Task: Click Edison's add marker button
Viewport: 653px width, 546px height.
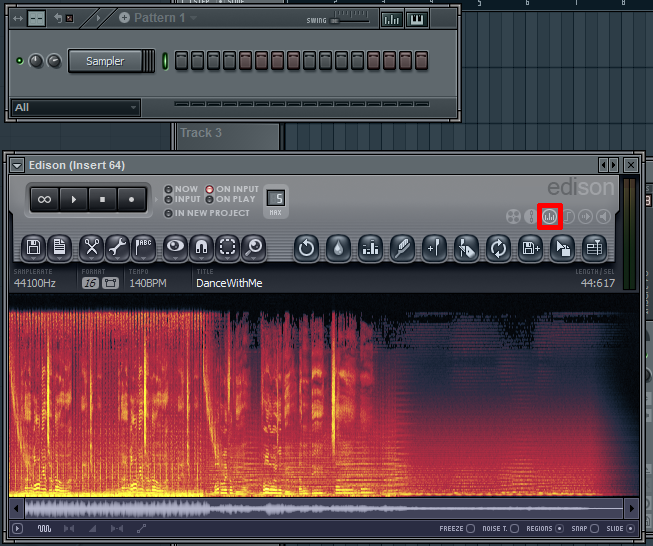Action: pyautogui.click(x=434, y=249)
